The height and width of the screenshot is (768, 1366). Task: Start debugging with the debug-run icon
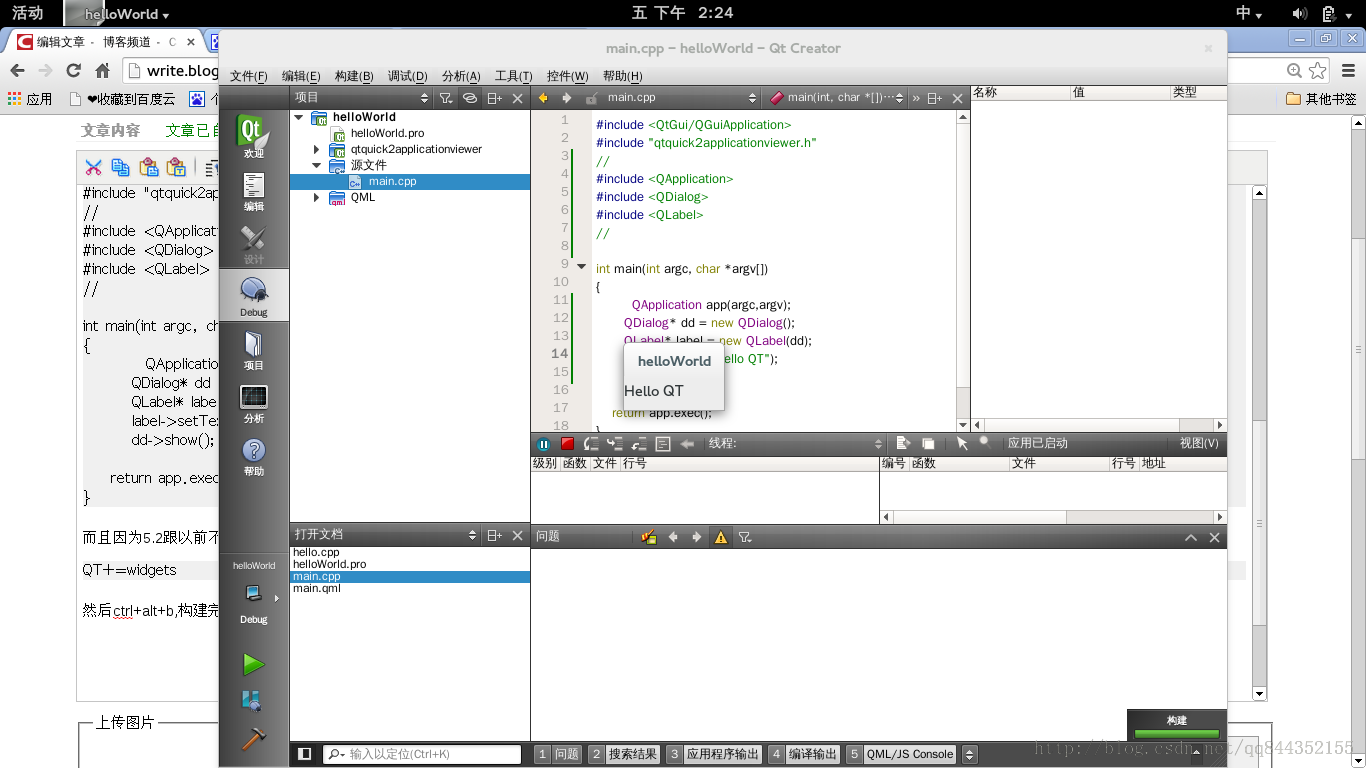click(x=253, y=701)
